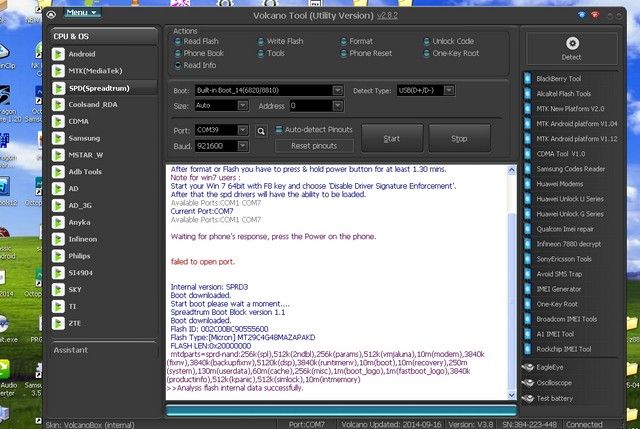Image resolution: width=640 pixels, height=429 pixels.
Task: Open BlackBerry Tool phone icon
Action: pyautogui.click(x=528, y=78)
